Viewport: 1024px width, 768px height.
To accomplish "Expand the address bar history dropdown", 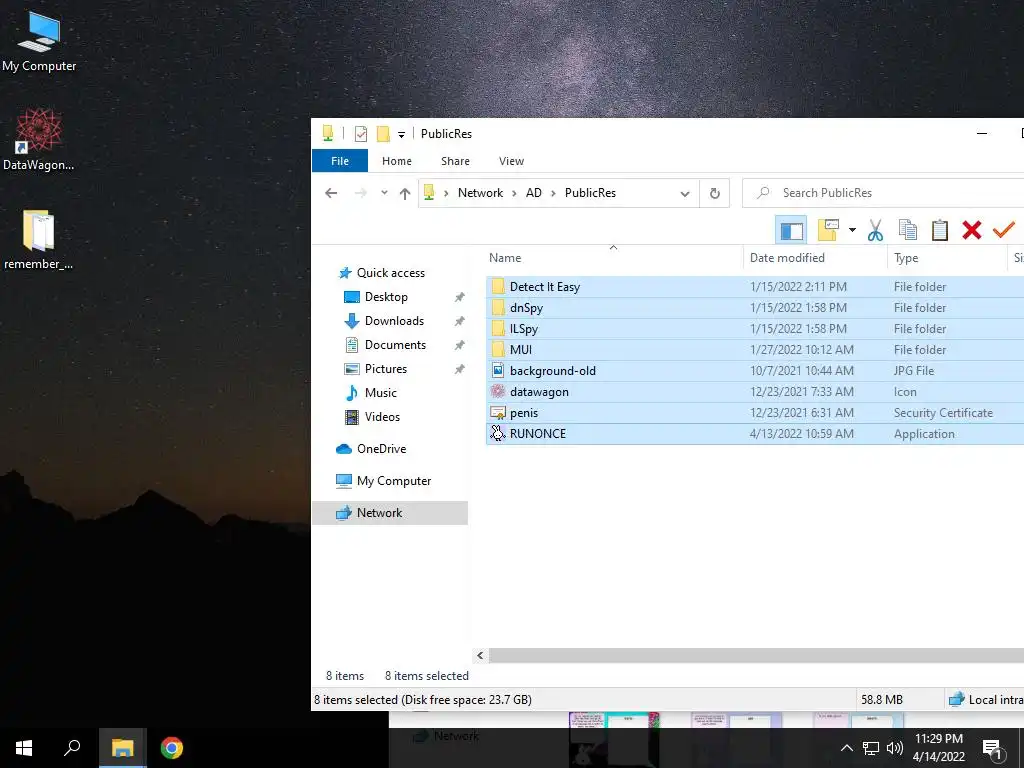I will pyautogui.click(x=684, y=193).
